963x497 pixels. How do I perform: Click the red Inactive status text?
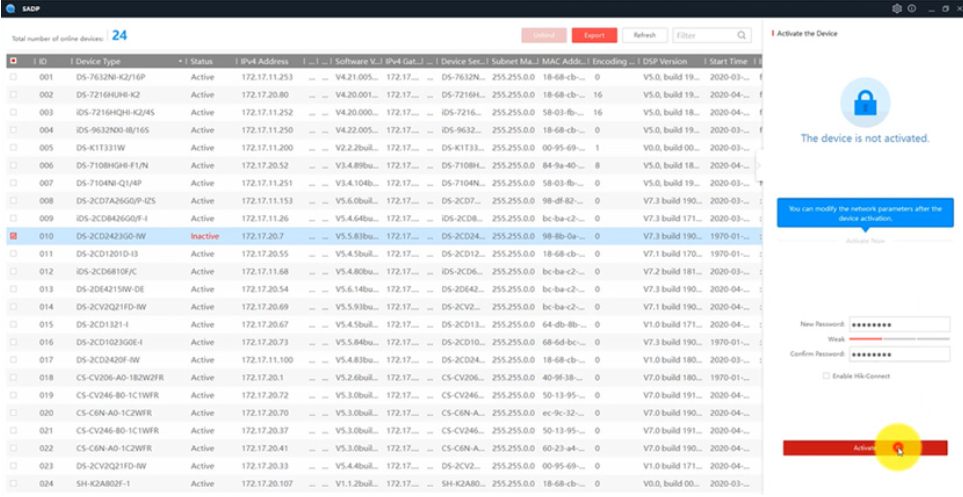tap(205, 236)
